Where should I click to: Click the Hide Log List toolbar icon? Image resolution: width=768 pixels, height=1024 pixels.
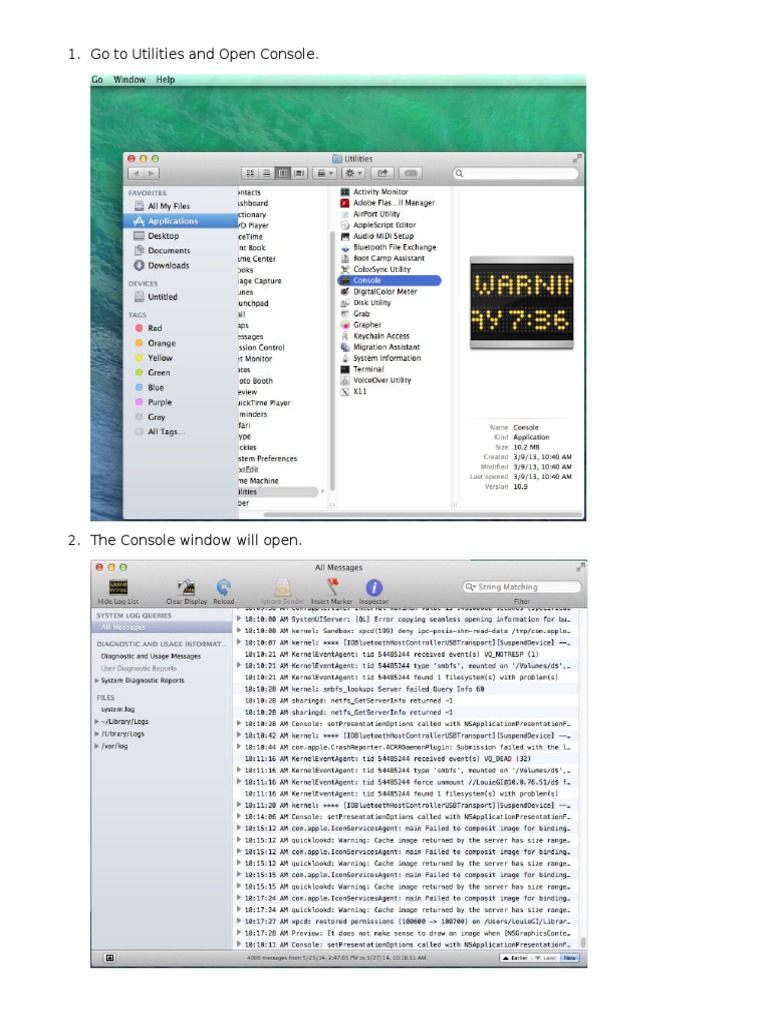[118, 587]
